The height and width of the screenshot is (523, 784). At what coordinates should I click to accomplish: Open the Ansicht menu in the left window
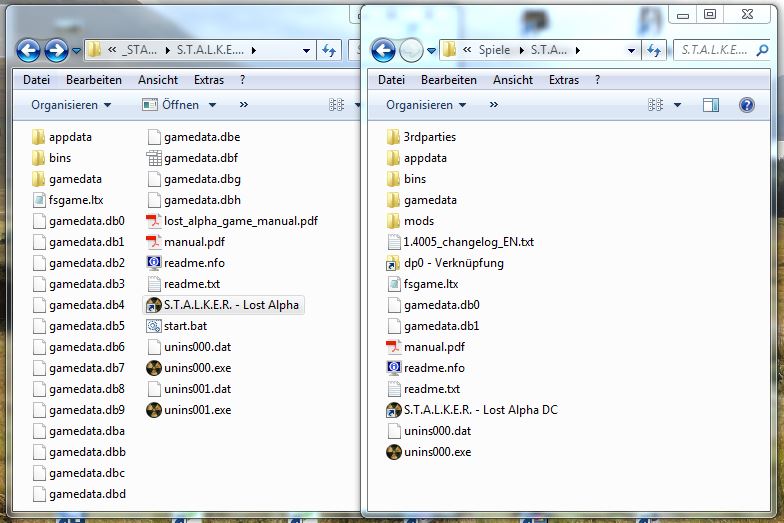(x=158, y=80)
